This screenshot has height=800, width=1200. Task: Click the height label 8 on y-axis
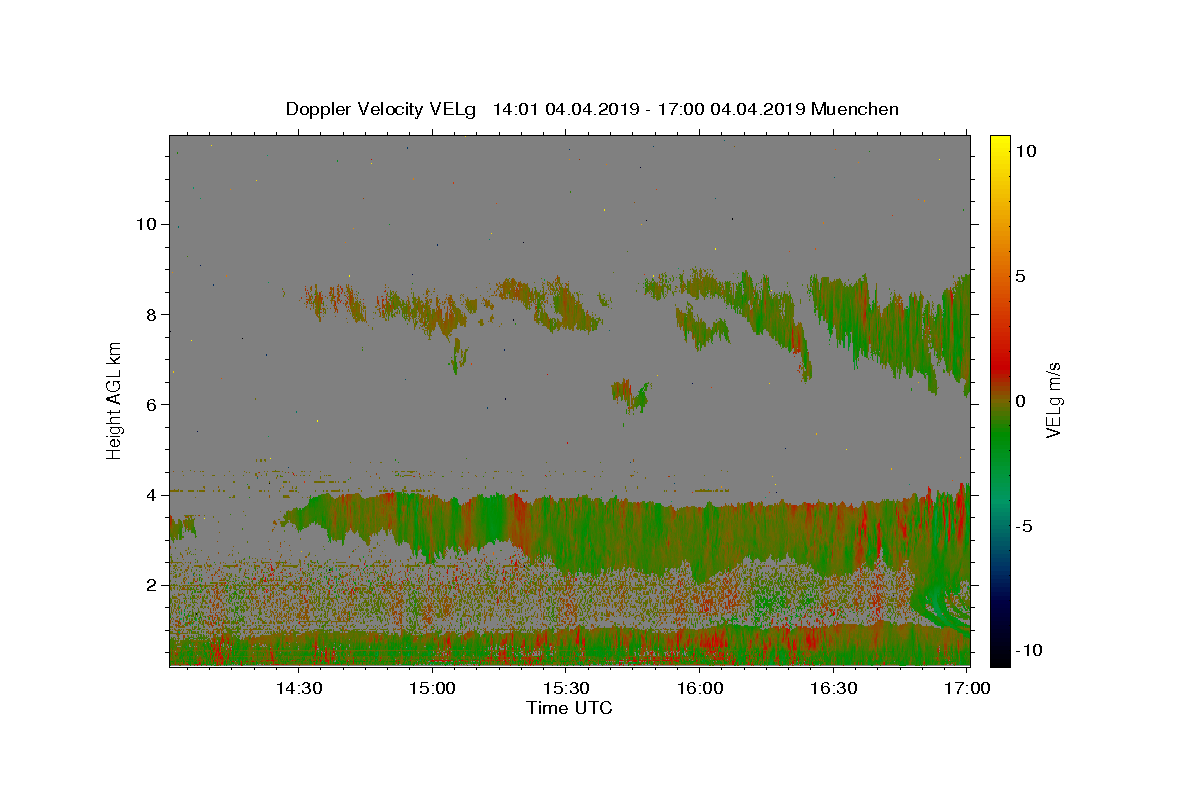pos(152,314)
